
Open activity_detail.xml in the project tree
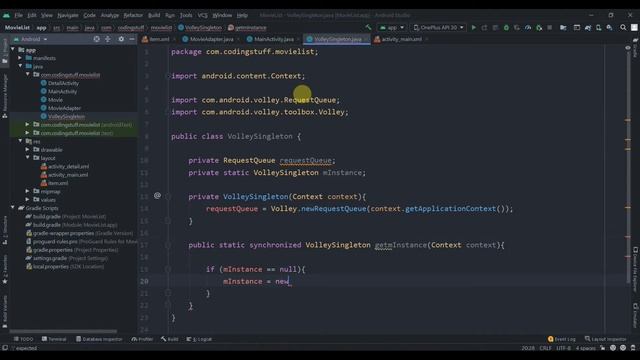(68, 166)
